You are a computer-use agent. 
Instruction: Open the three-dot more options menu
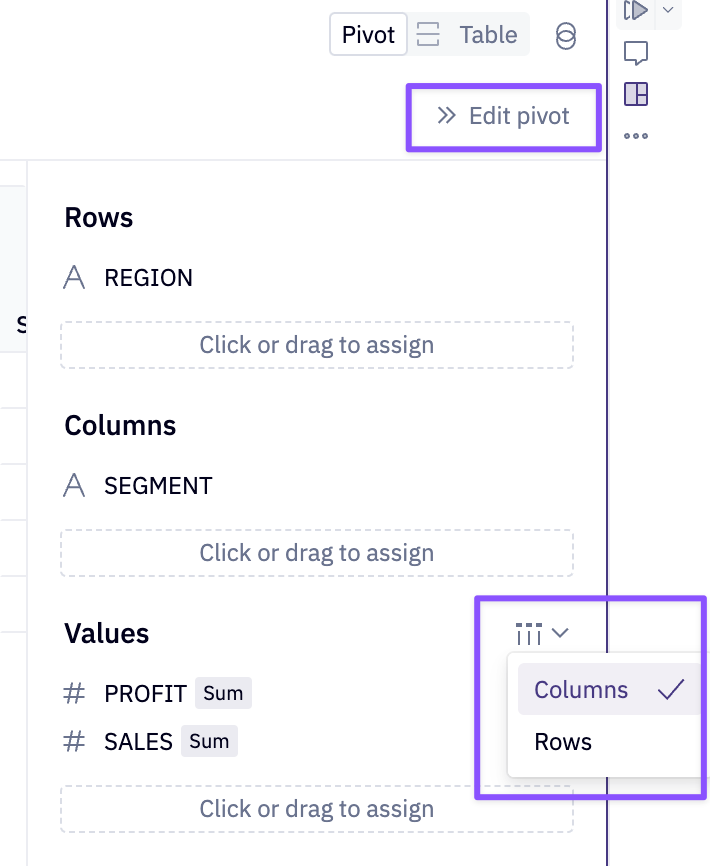pos(636,136)
